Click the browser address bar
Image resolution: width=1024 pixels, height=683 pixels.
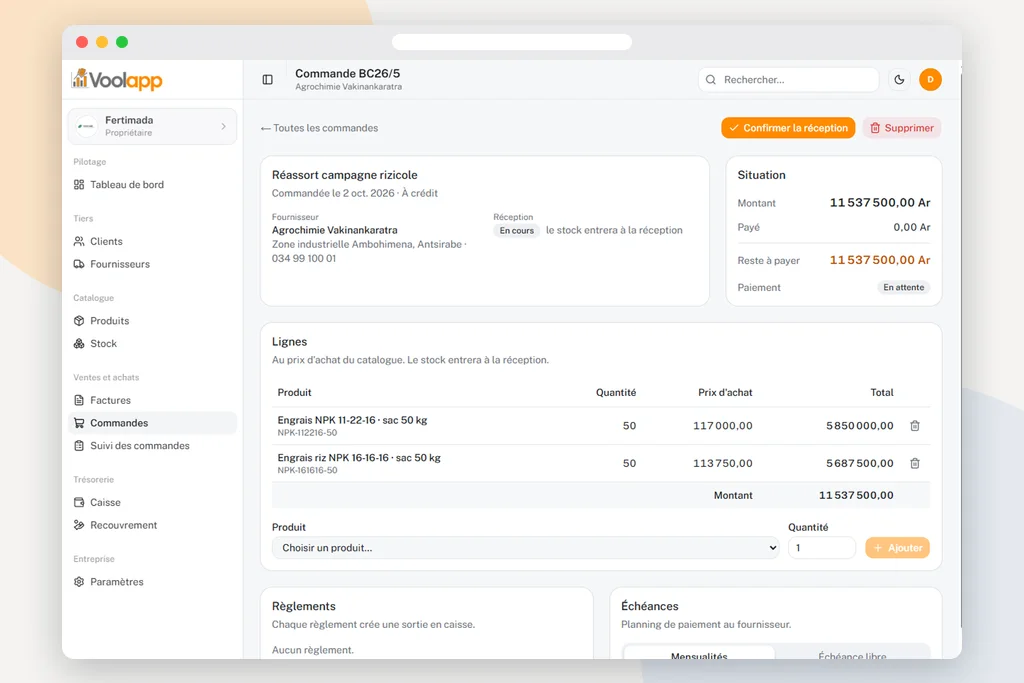(x=512, y=42)
